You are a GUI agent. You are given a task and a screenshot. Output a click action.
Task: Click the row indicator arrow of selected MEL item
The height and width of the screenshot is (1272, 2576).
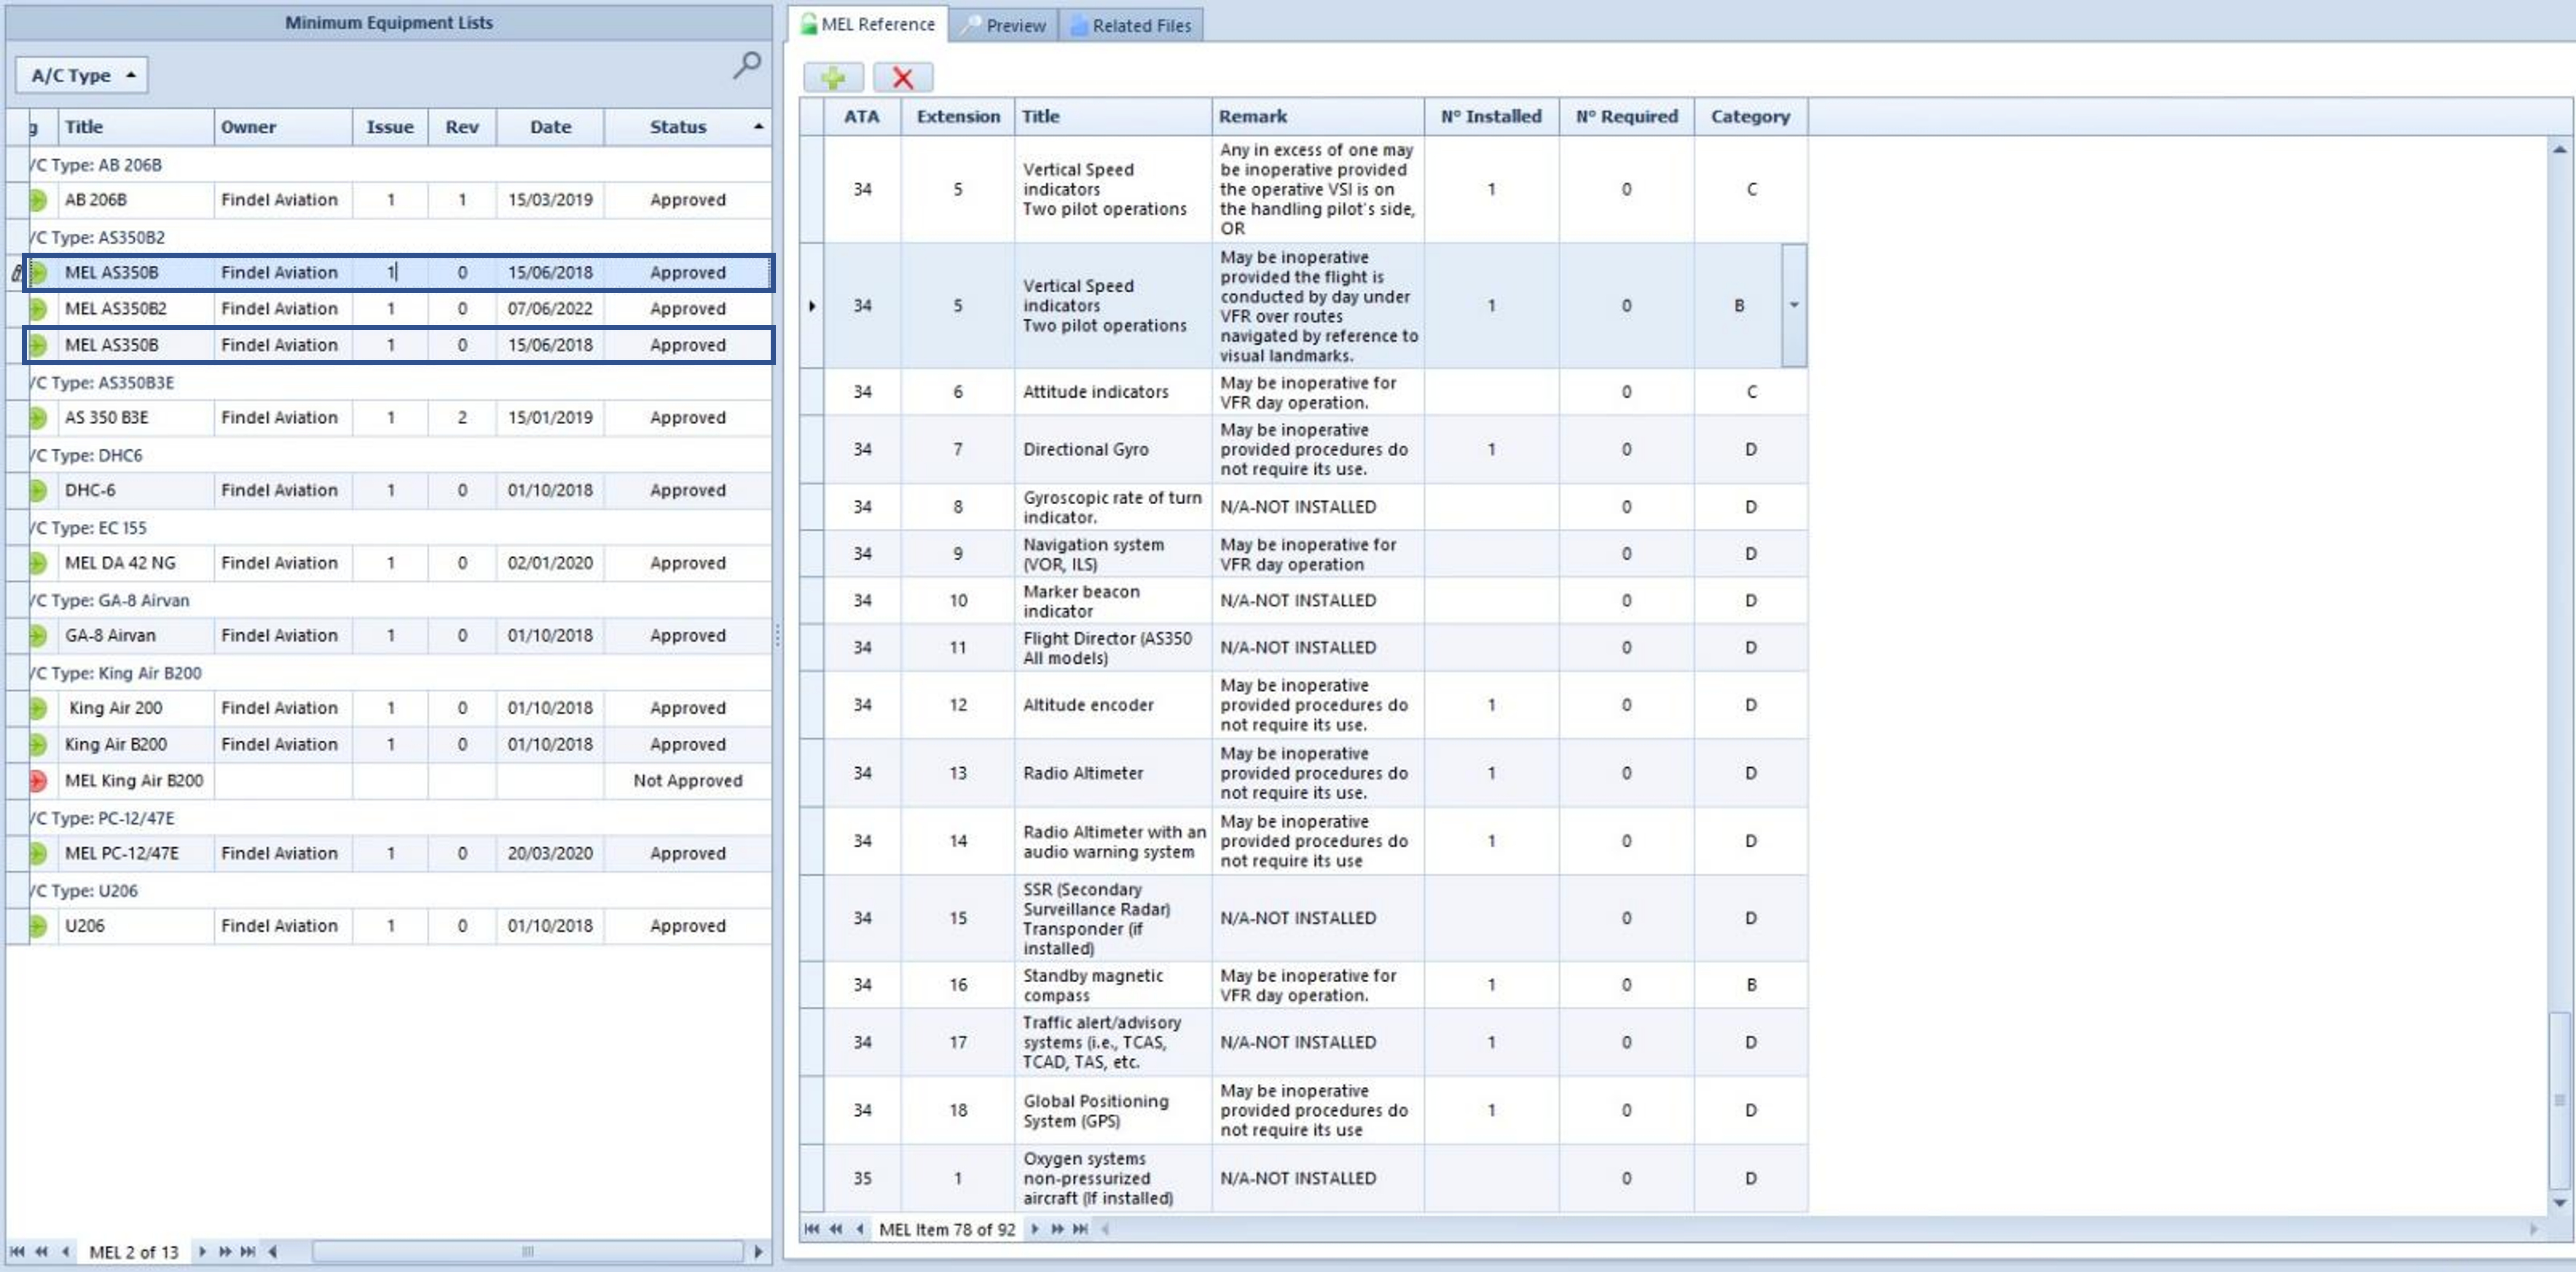(x=812, y=305)
